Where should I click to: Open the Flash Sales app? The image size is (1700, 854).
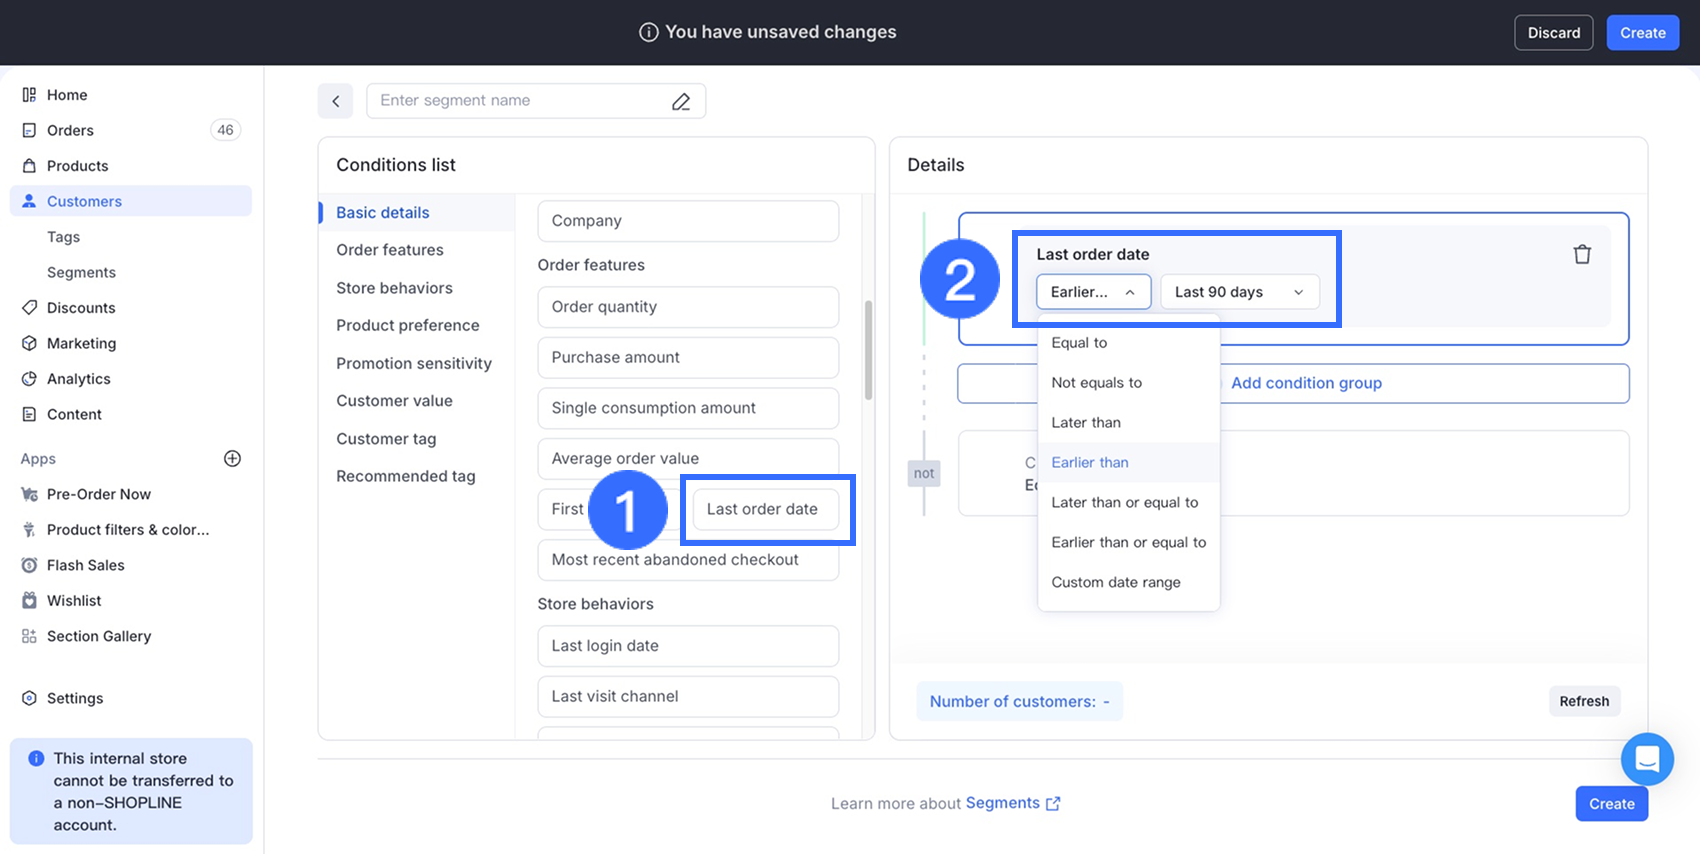(86, 565)
